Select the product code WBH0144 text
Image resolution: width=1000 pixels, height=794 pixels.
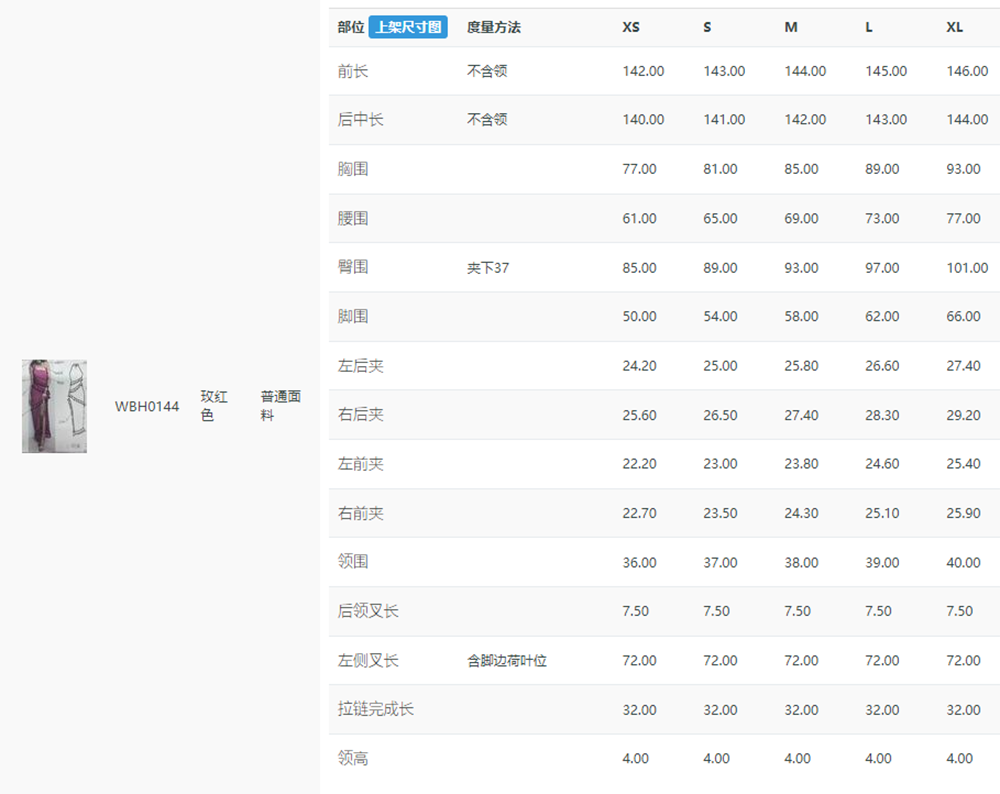pos(147,406)
